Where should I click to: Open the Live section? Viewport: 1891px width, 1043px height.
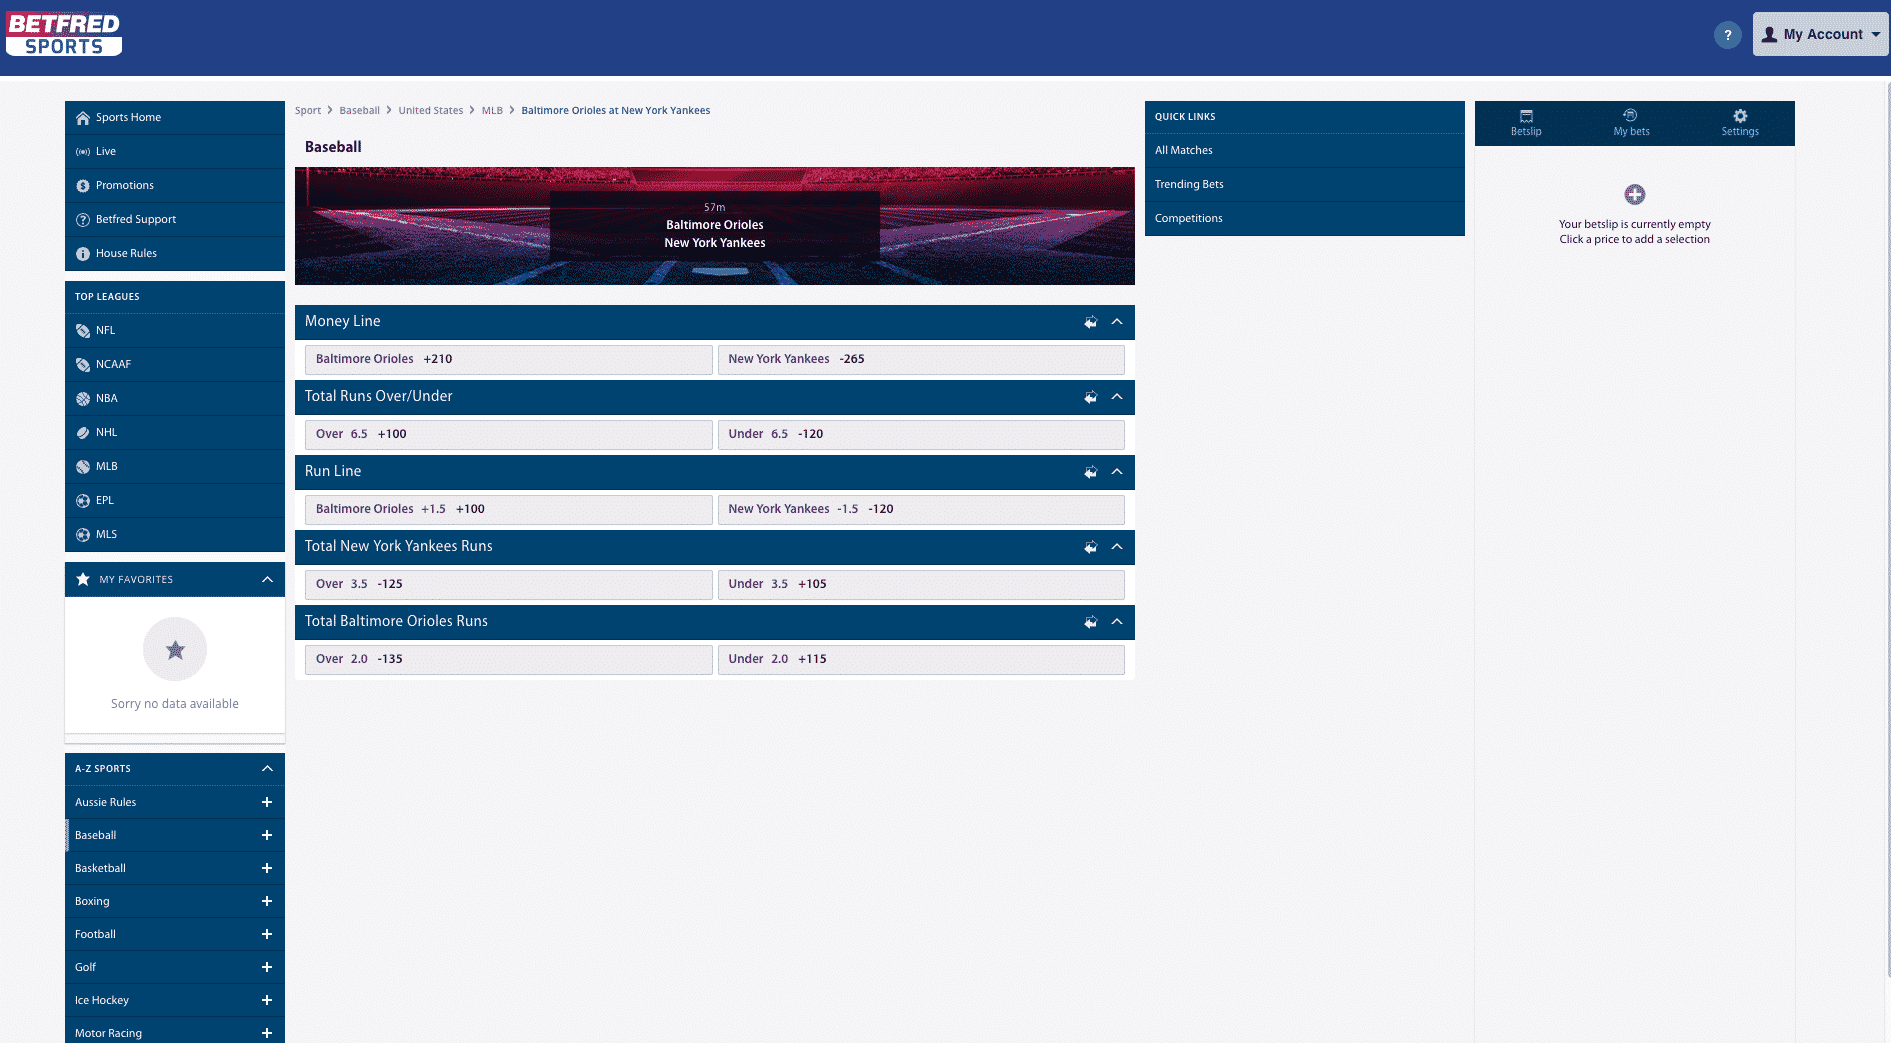click(175, 152)
